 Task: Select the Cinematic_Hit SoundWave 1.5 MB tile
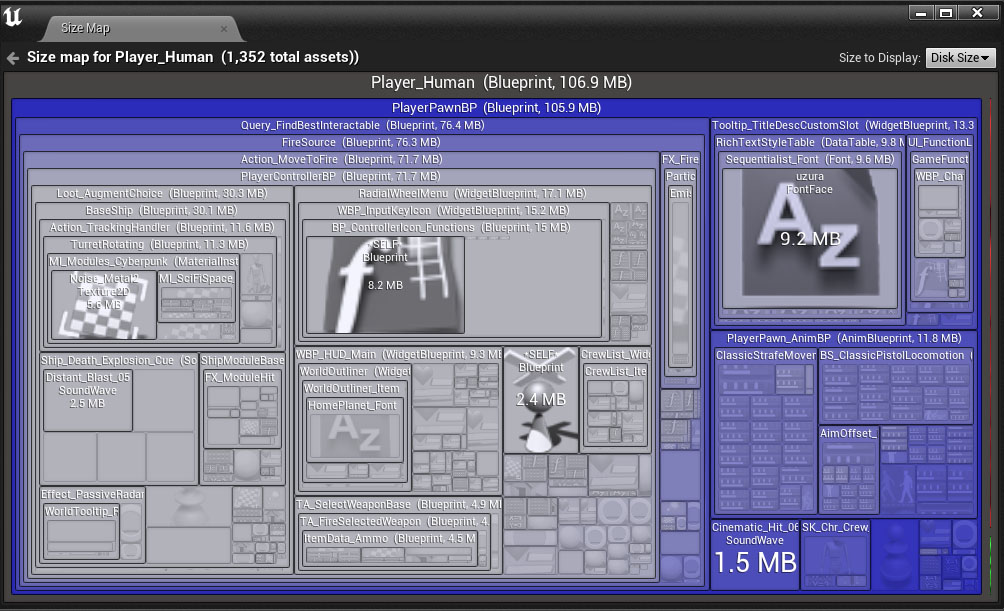click(755, 555)
